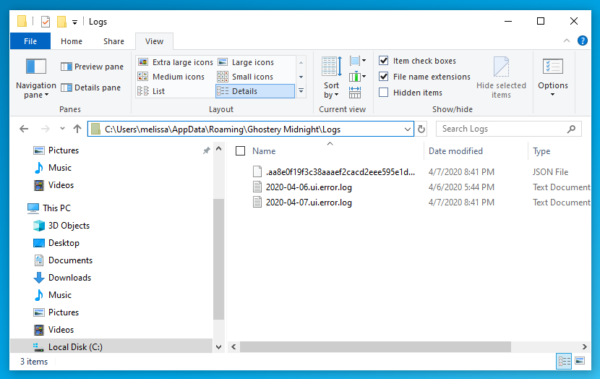The width and height of the screenshot is (600, 379).
Task: Switch layout to List view
Action: (x=151, y=91)
